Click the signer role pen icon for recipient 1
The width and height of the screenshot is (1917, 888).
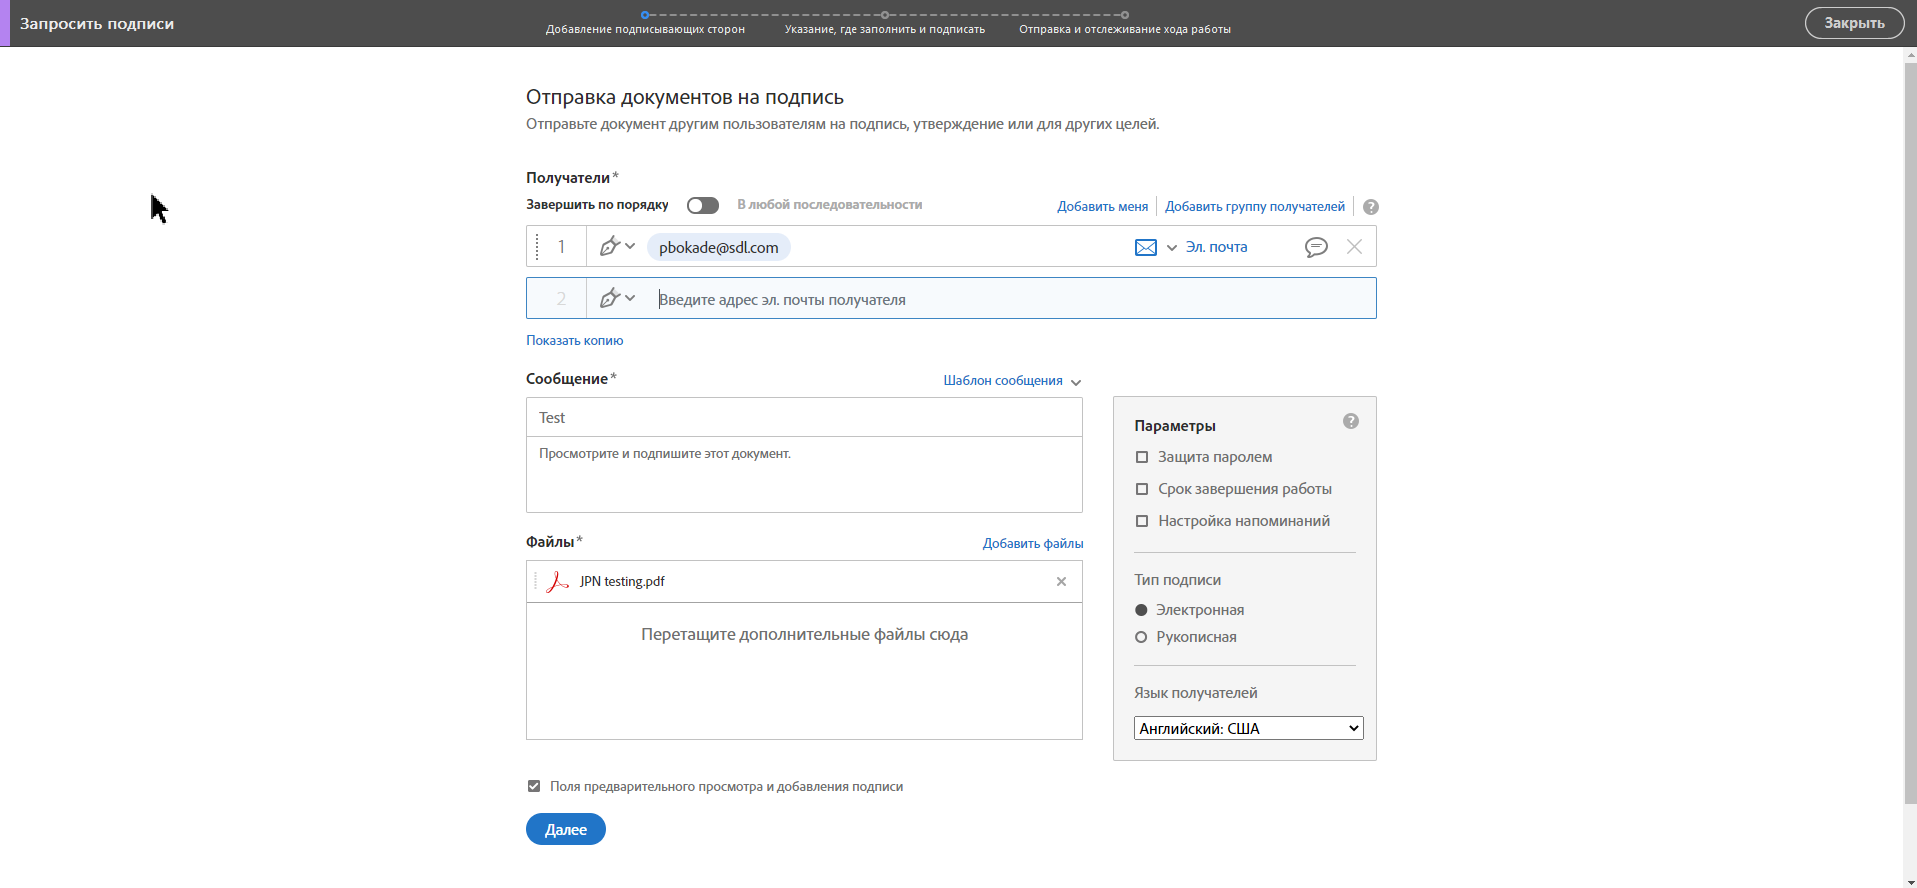pyautogui.click(x=610, y=246)
